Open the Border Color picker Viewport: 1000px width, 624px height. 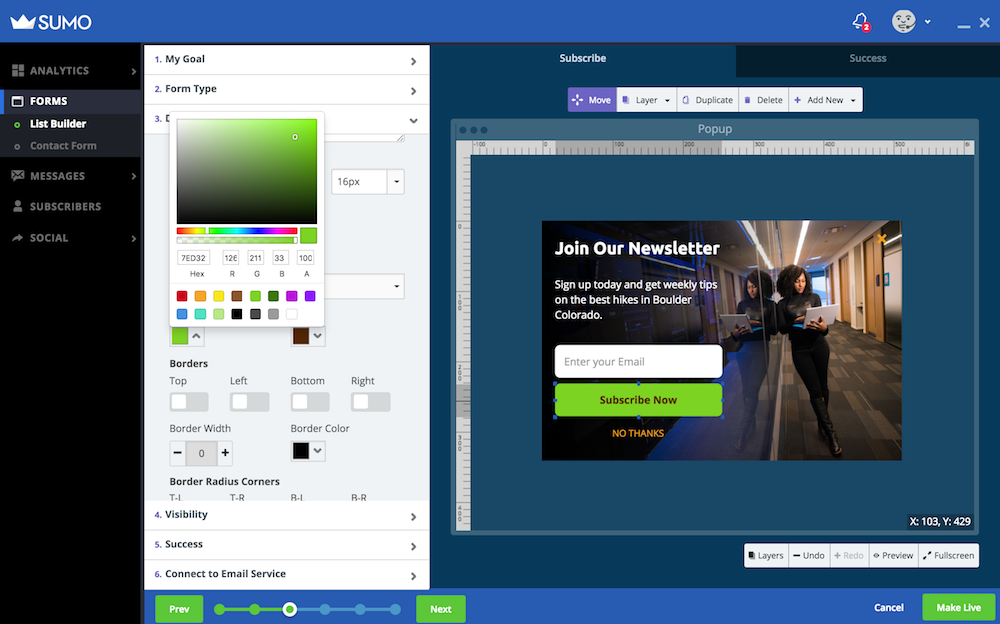click(x=308, y=451)
